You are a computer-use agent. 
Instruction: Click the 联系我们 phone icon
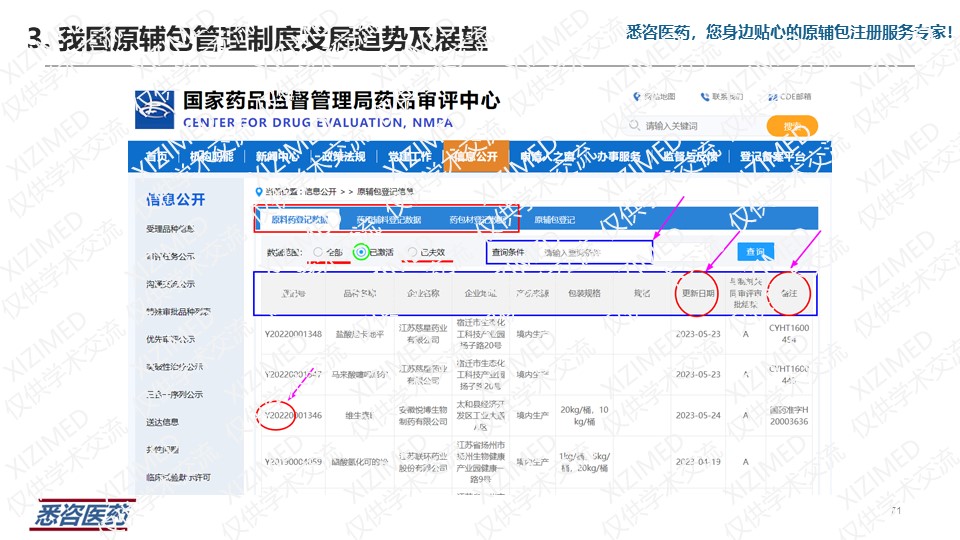point(706,97)
